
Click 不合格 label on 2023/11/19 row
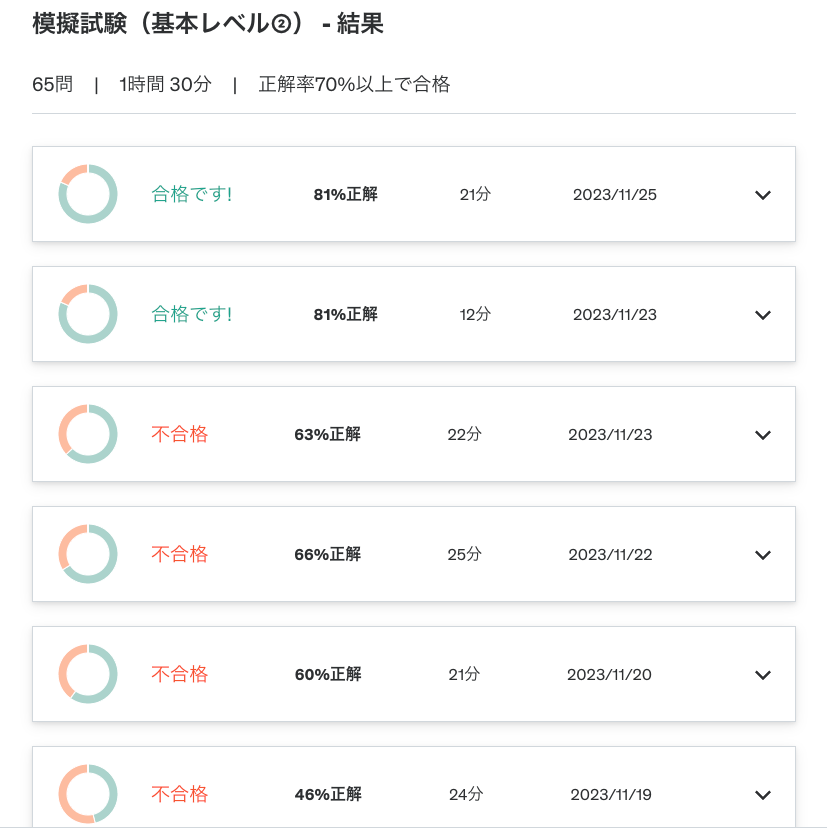(x=179, y=794)
